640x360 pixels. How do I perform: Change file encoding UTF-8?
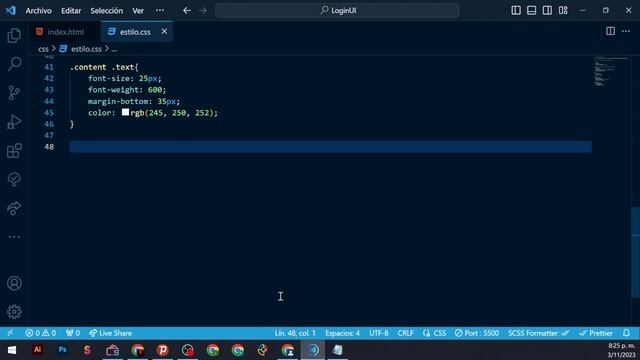(379, 333)
